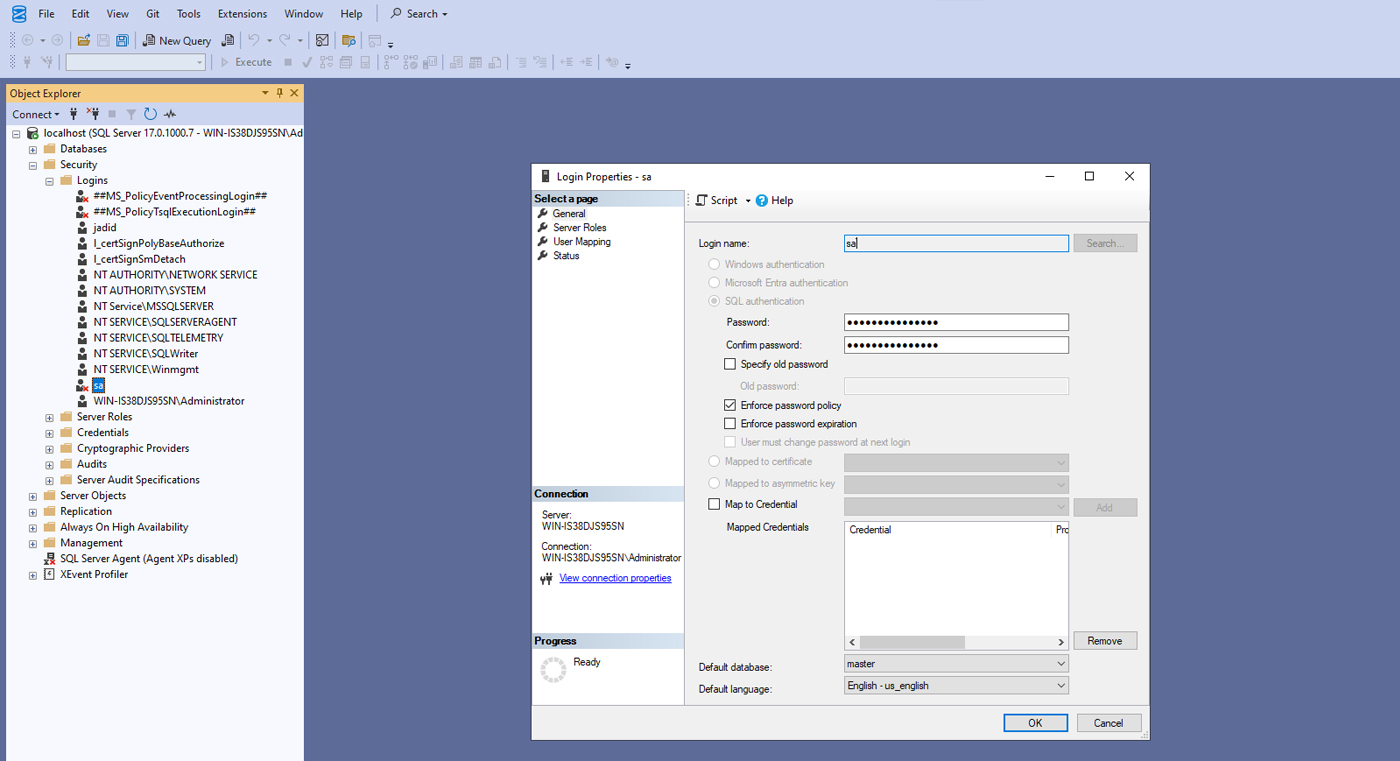
Task: Tick the Map to Credential checkbox
Action: (x=714, y=505)
